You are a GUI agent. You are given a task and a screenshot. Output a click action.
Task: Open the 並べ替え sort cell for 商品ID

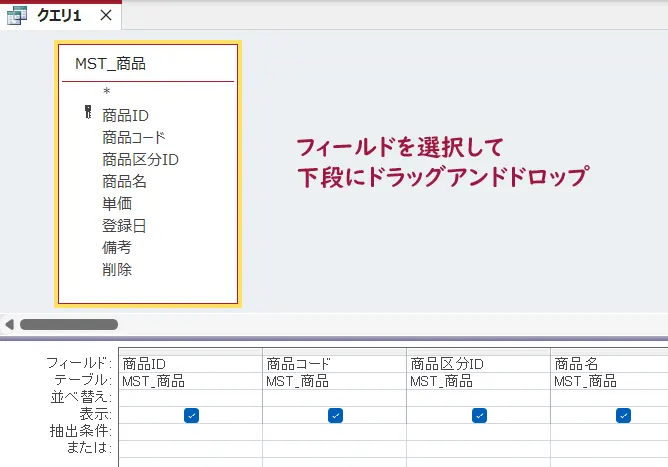point(189,398)
